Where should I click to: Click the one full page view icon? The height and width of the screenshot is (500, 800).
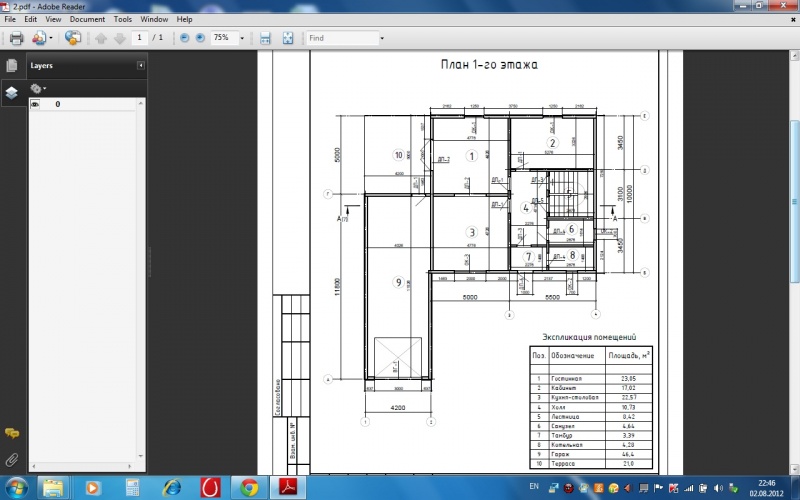point(288,38)
